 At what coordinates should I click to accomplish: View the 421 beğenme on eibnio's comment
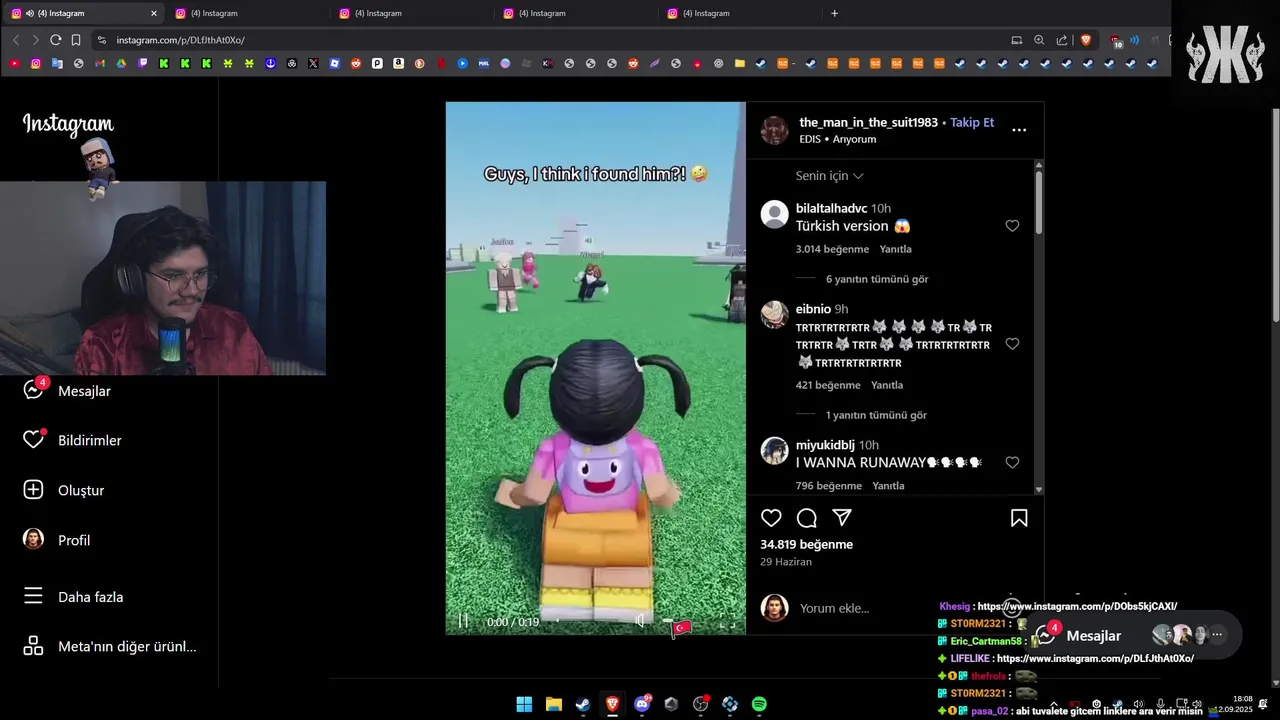point(828,385)
